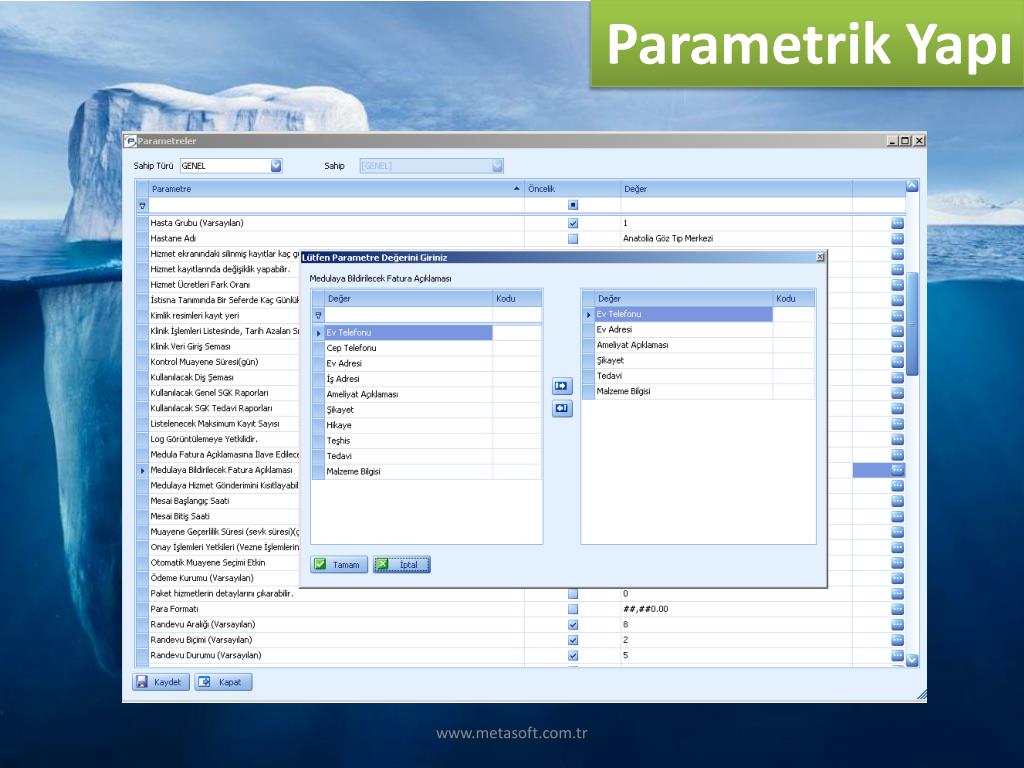Click the filter icon in dialog left list
The image size is (1024, 768).
(319, 315)
